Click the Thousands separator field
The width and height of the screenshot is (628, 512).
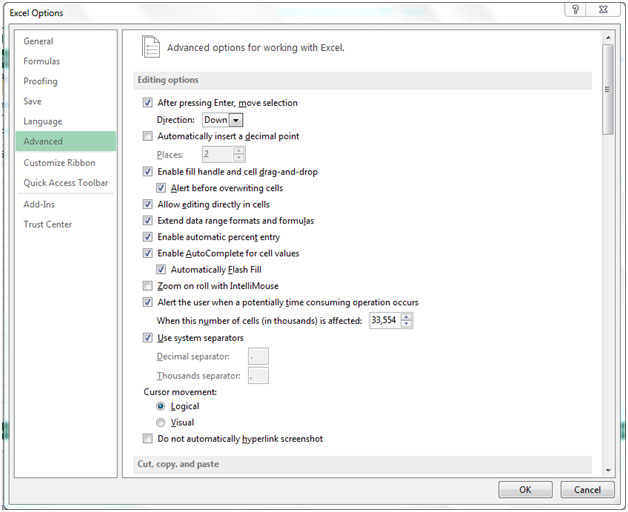coord(258,375)
